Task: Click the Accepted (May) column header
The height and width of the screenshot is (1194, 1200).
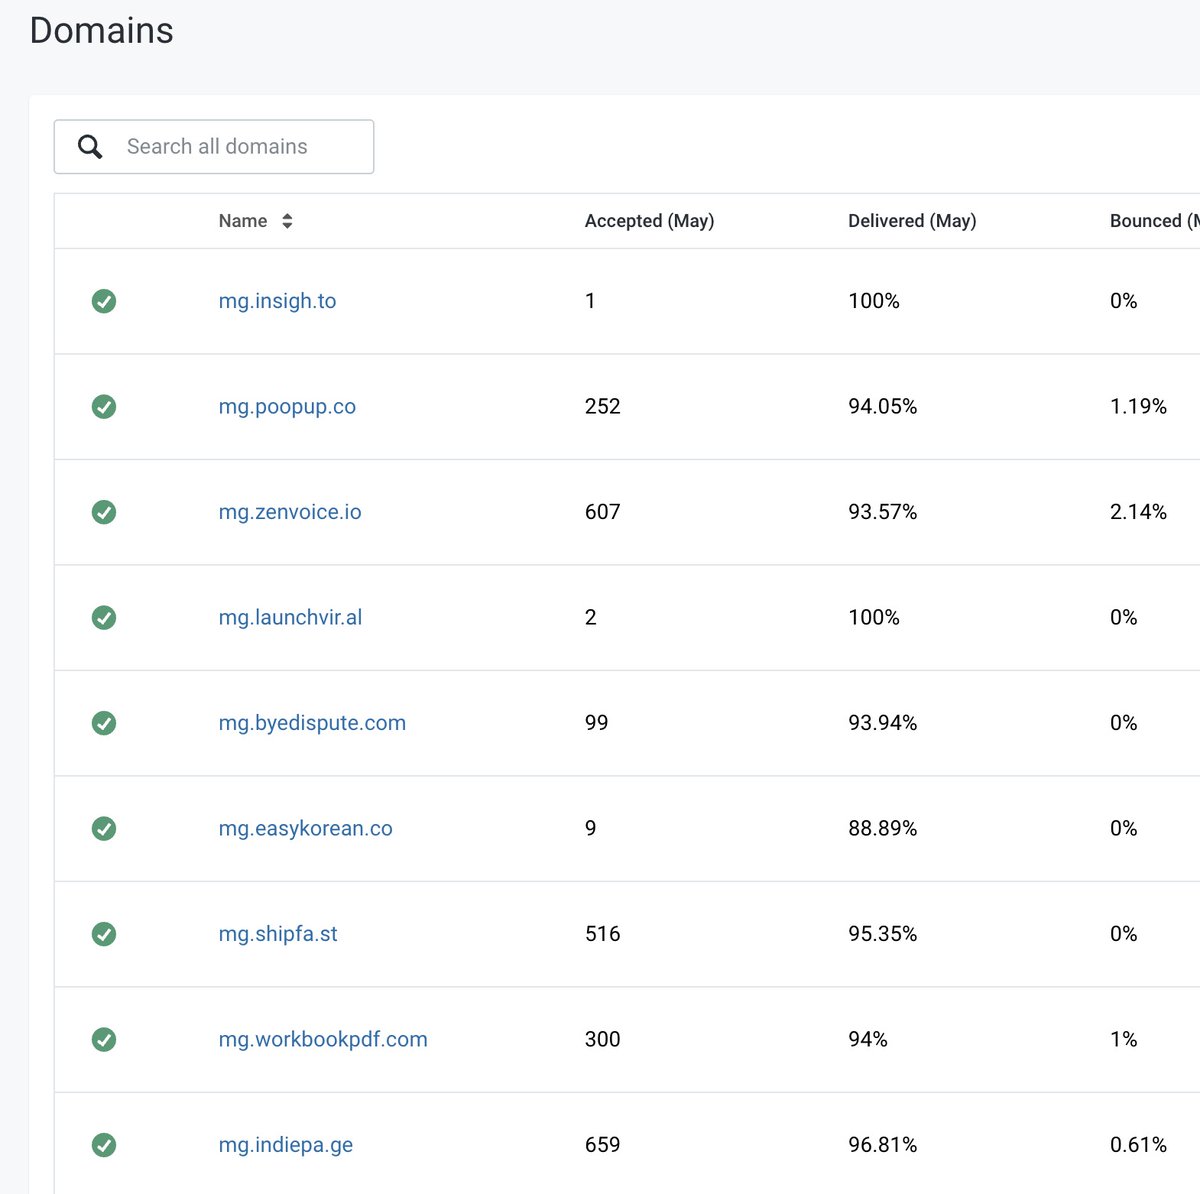Action: point(649,221)
